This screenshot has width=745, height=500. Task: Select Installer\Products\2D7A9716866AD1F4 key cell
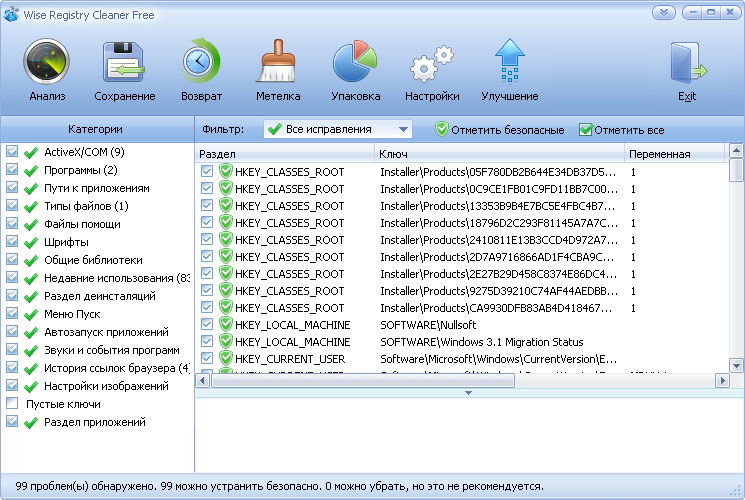point(497,257)
